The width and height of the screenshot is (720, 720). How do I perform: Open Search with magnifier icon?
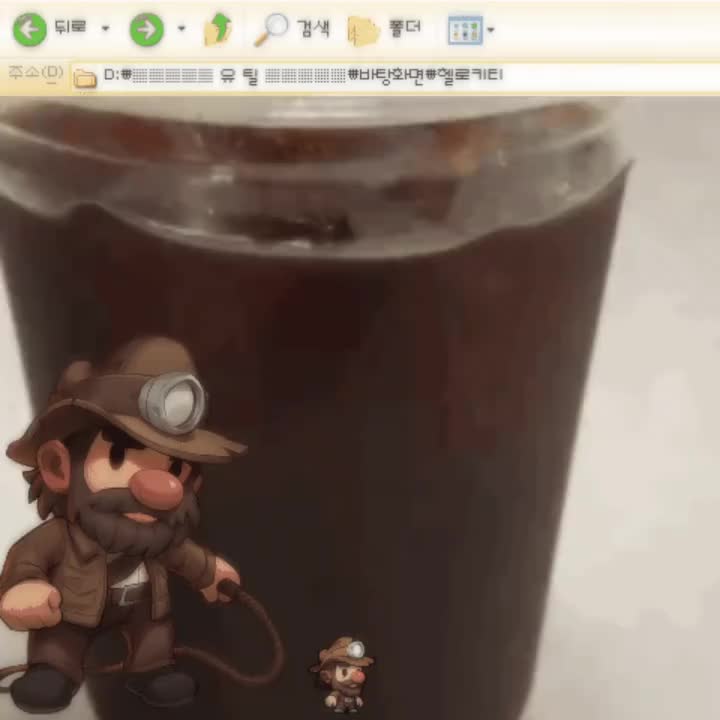271,29
